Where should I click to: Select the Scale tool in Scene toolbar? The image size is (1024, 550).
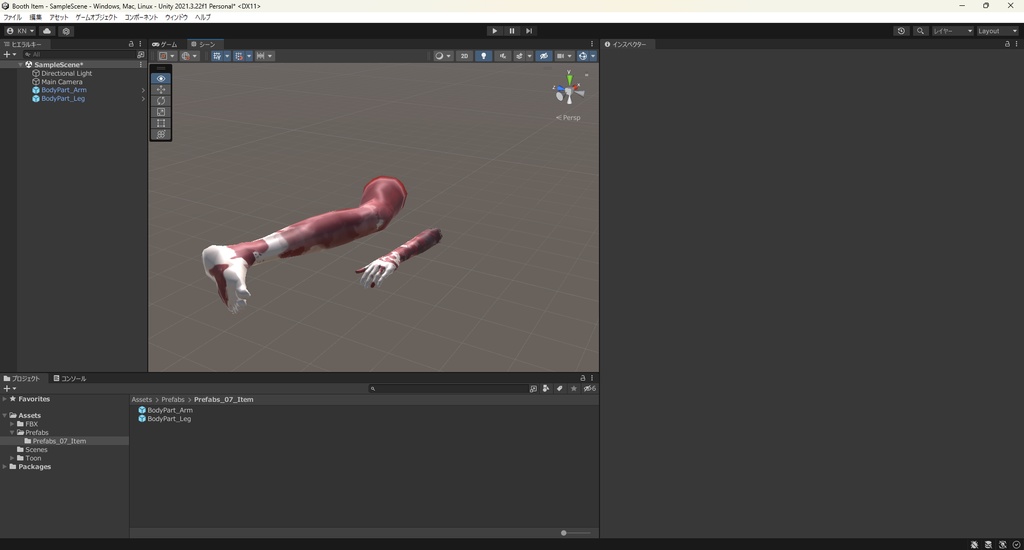point(161,112)
